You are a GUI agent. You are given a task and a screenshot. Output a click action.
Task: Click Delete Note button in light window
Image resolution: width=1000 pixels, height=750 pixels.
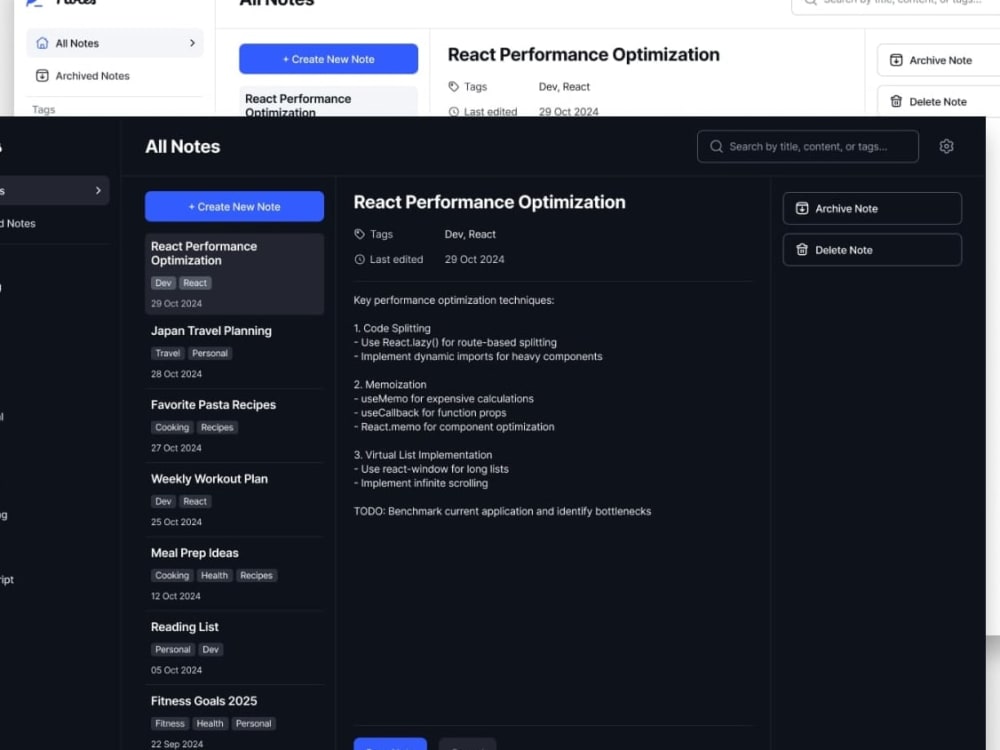(938, 101)
